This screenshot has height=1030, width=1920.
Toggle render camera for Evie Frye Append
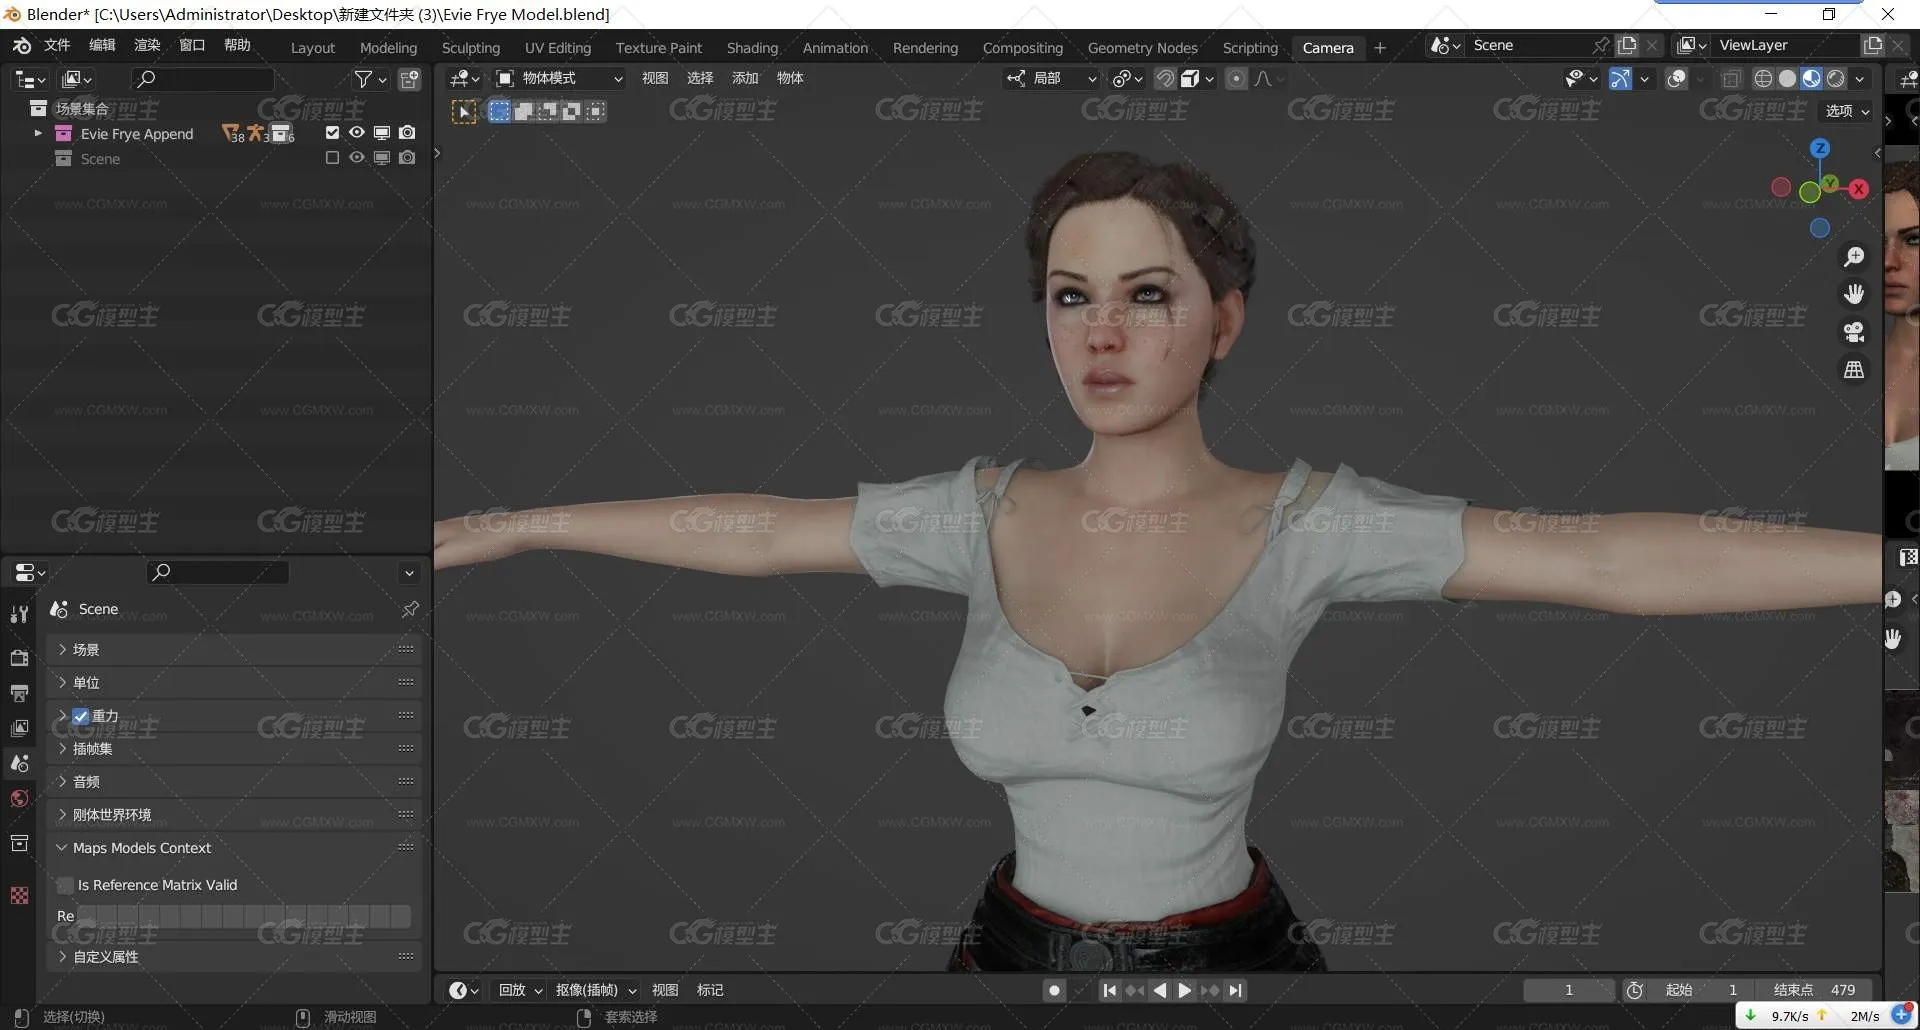[x=407, y=132]
